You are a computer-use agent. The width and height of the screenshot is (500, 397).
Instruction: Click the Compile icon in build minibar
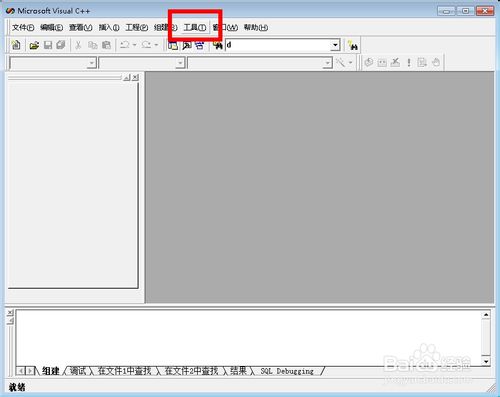tap(369, 62)
